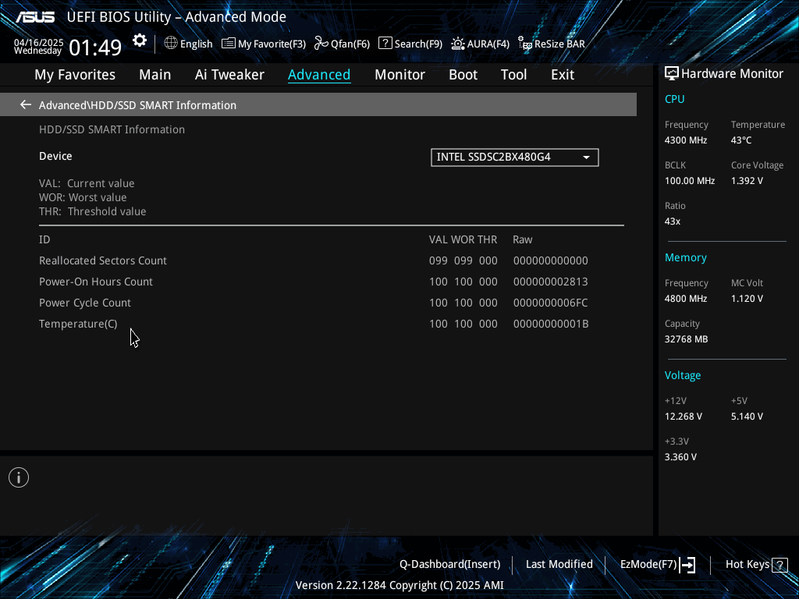Viewport: 799px width, 599px height.
Task: Click the Hot Keys question mark icon
Action: pyautogui.click(x=780, y=565)
